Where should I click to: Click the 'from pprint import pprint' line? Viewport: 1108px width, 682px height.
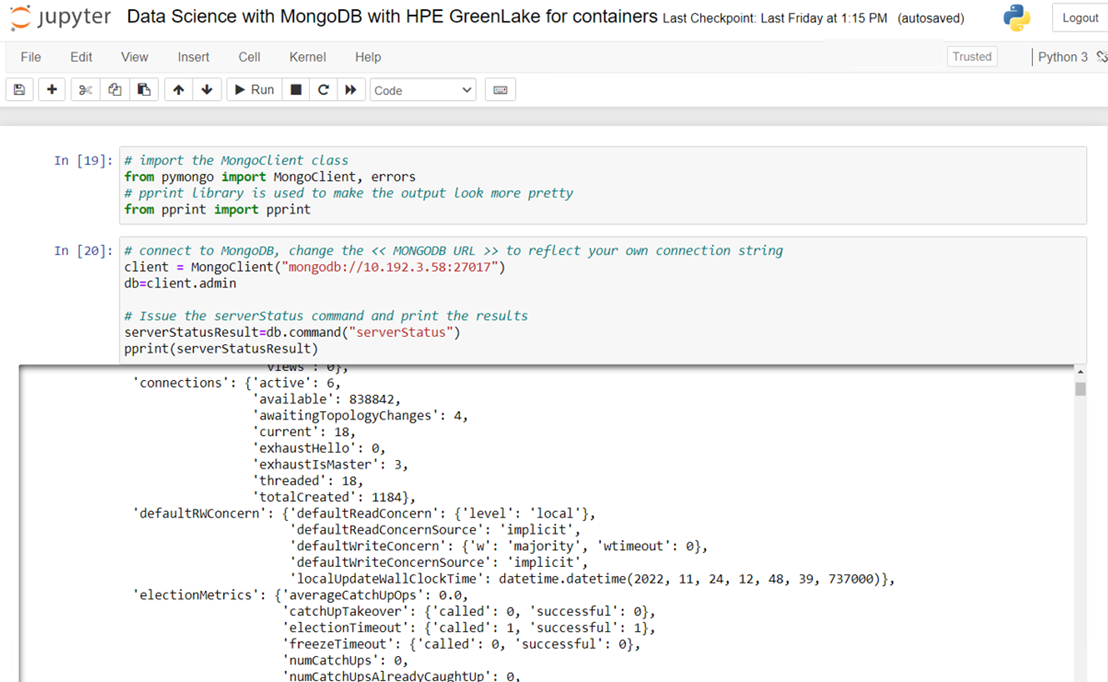[x=217, y=210]
